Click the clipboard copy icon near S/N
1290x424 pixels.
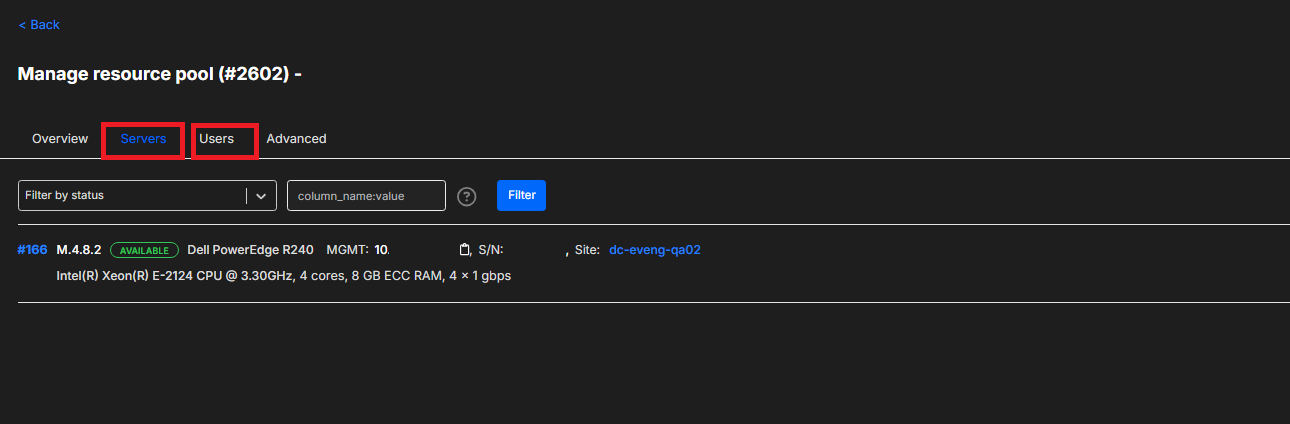[x=464, y=250]
